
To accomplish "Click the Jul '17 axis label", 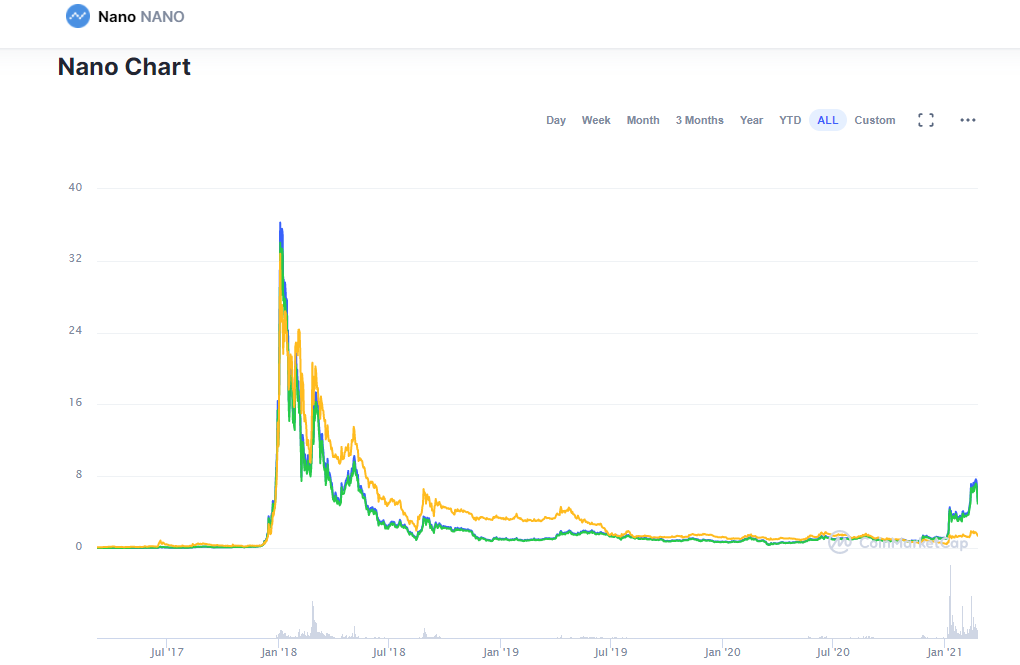I will [167, 652].
